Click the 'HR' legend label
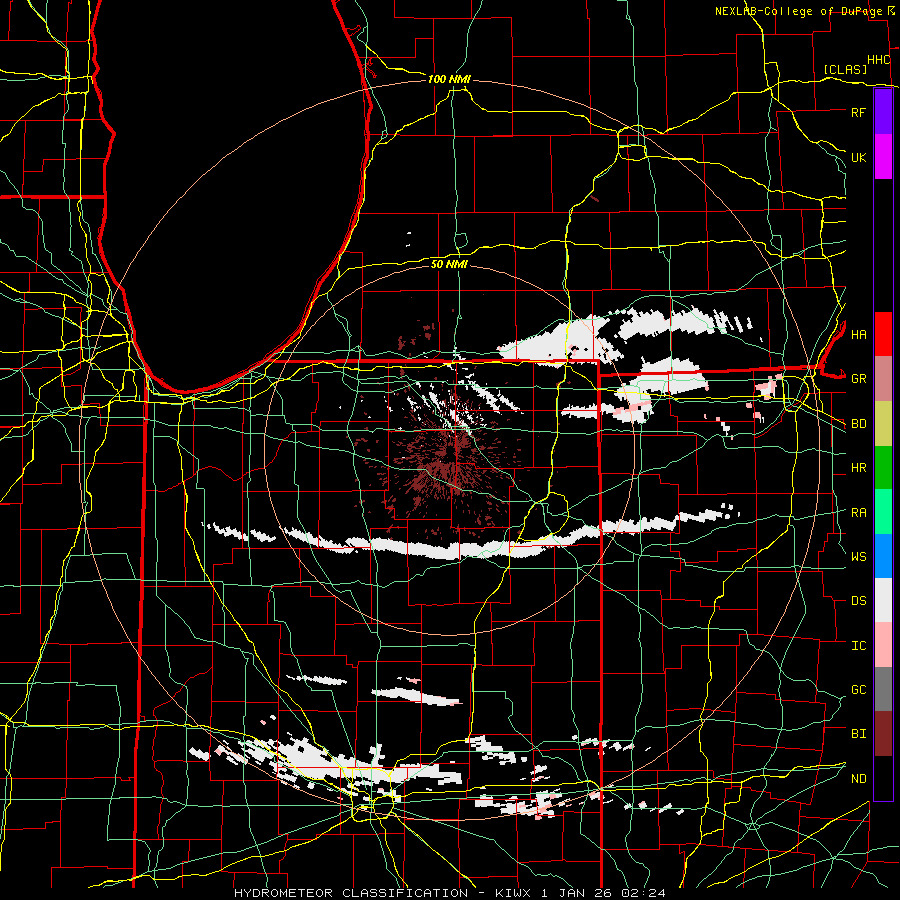 pos(858,468)
